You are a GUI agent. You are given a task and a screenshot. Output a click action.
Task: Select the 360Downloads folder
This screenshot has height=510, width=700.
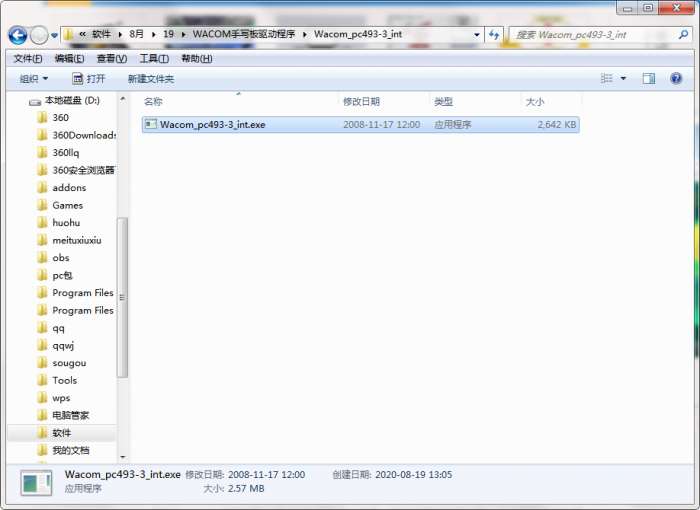pos(84,135)
